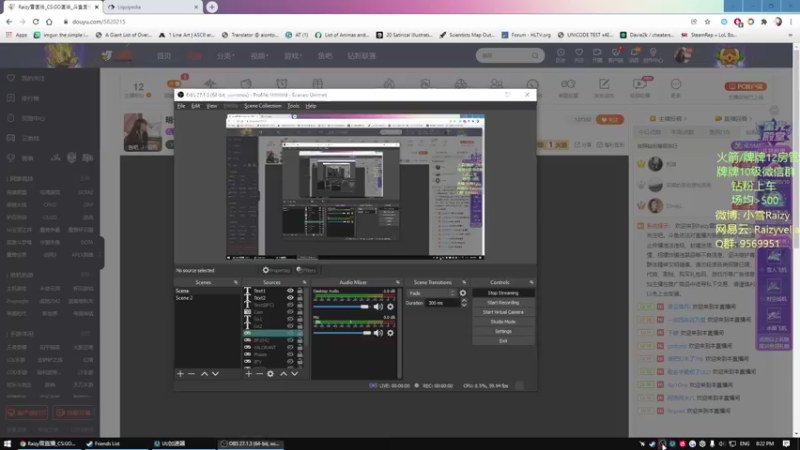Toggle the lock on the VALORANT source
The image size is (800, 450).
click(x=299, y=347)
